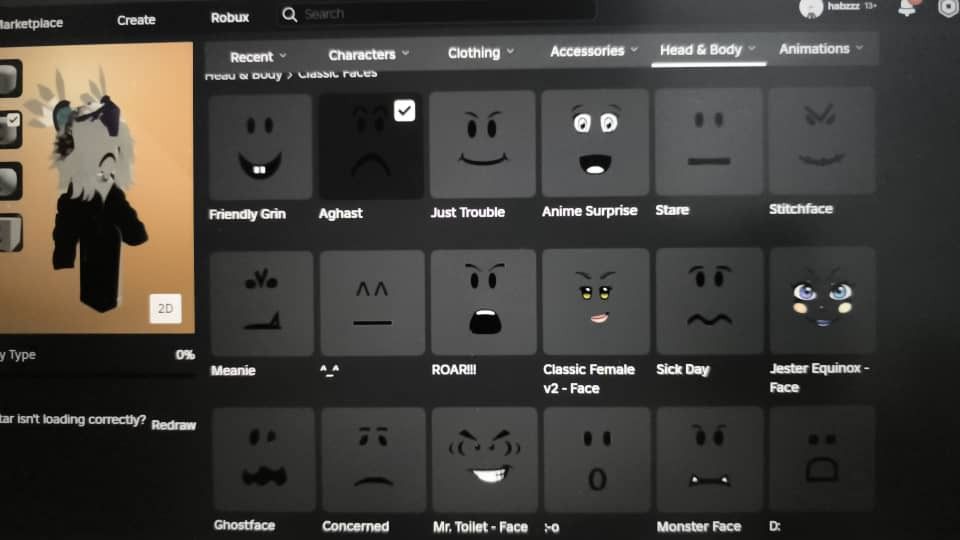Expand the Head & Body dropdown
This screenshot has height=540, width=960.
tap(708, 50)
